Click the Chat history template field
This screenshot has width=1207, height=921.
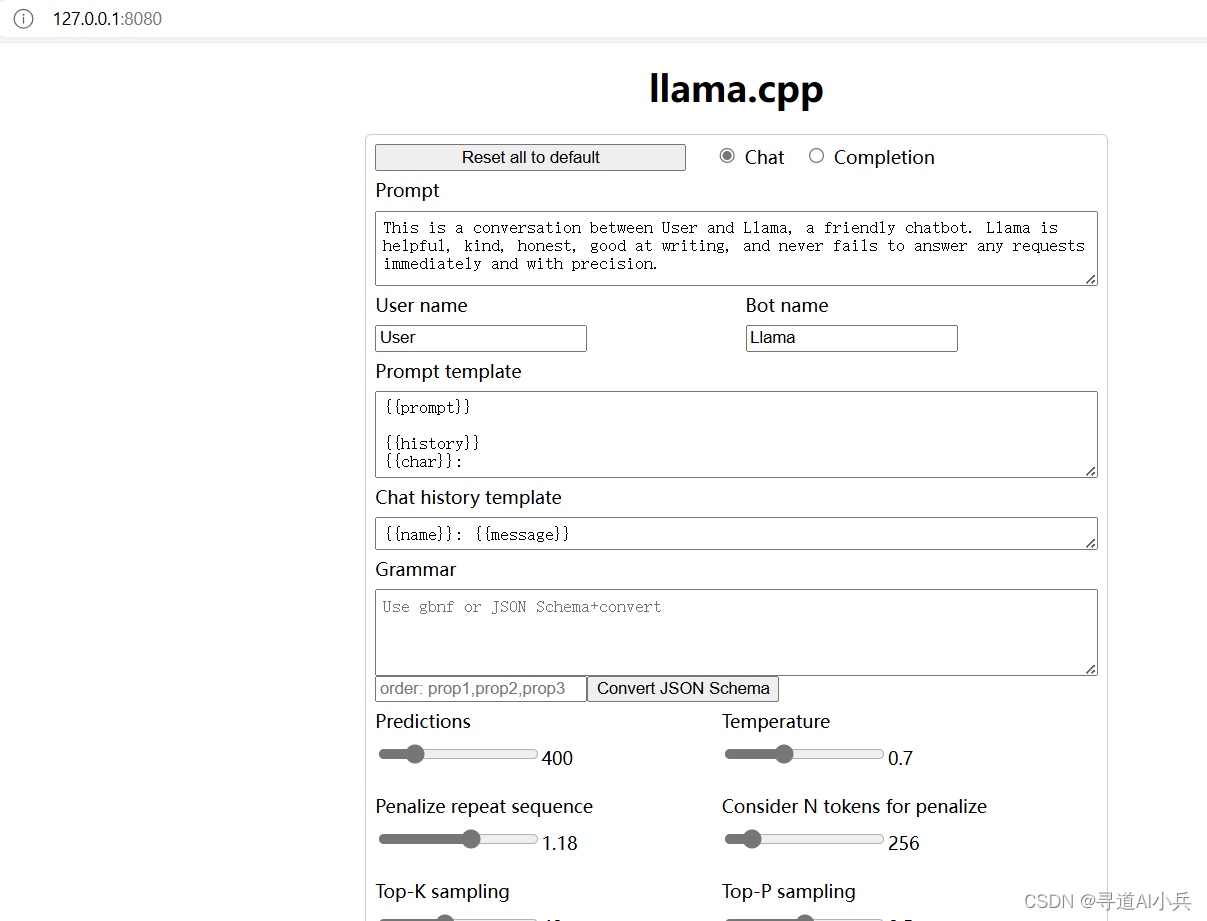pyautogui.click(x=736, y=534)
